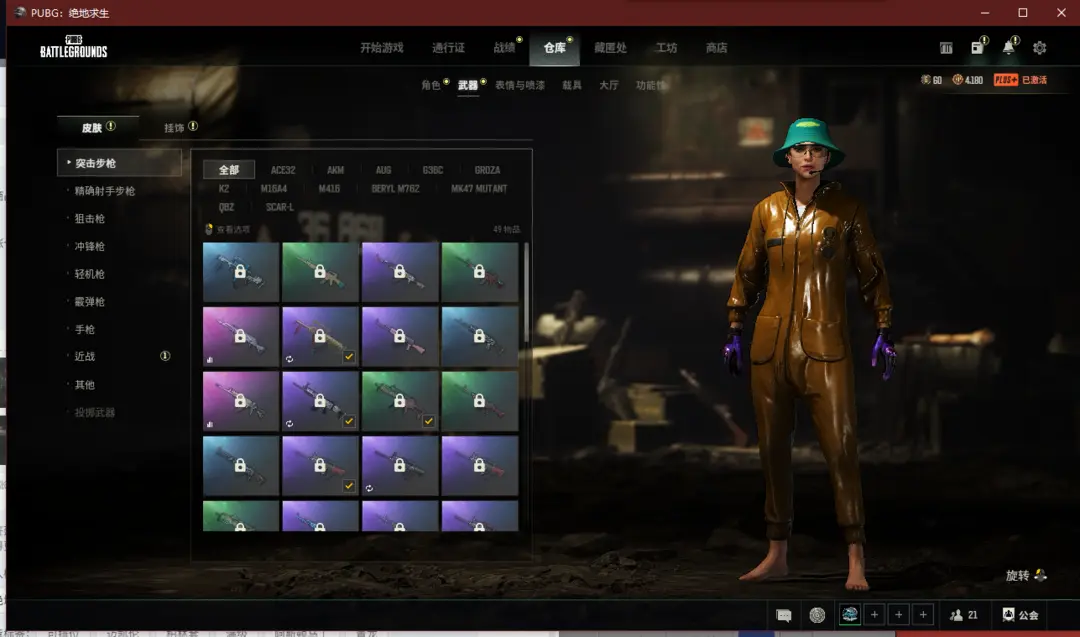Screen dimensions: 1080x637
Task: Select the 冲锋枪 category
Action: pyautogui.click(x=90, y=246)
